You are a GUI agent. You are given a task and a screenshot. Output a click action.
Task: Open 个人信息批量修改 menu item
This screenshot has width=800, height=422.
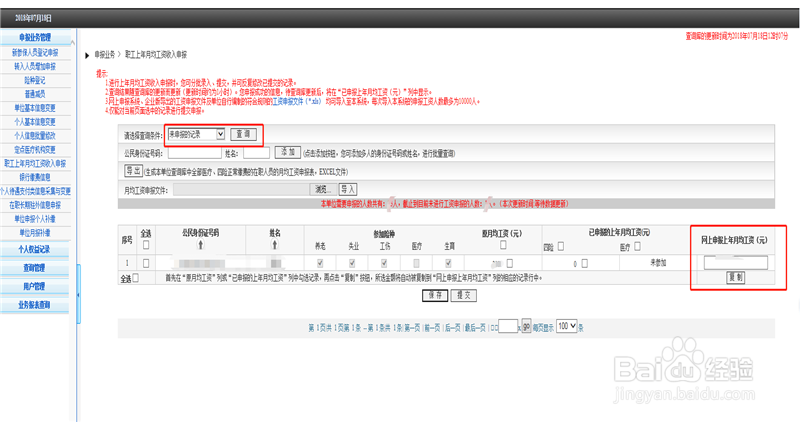point(35,136)
